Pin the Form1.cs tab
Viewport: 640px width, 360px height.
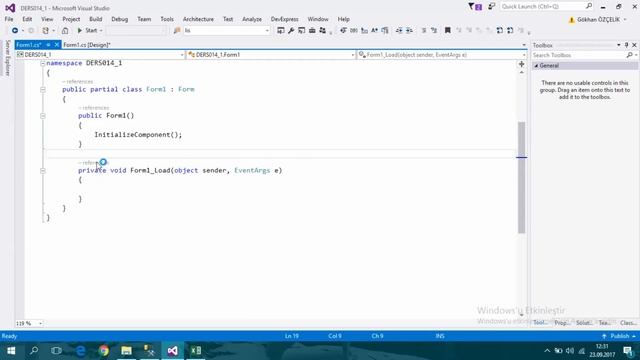[48, 45]
